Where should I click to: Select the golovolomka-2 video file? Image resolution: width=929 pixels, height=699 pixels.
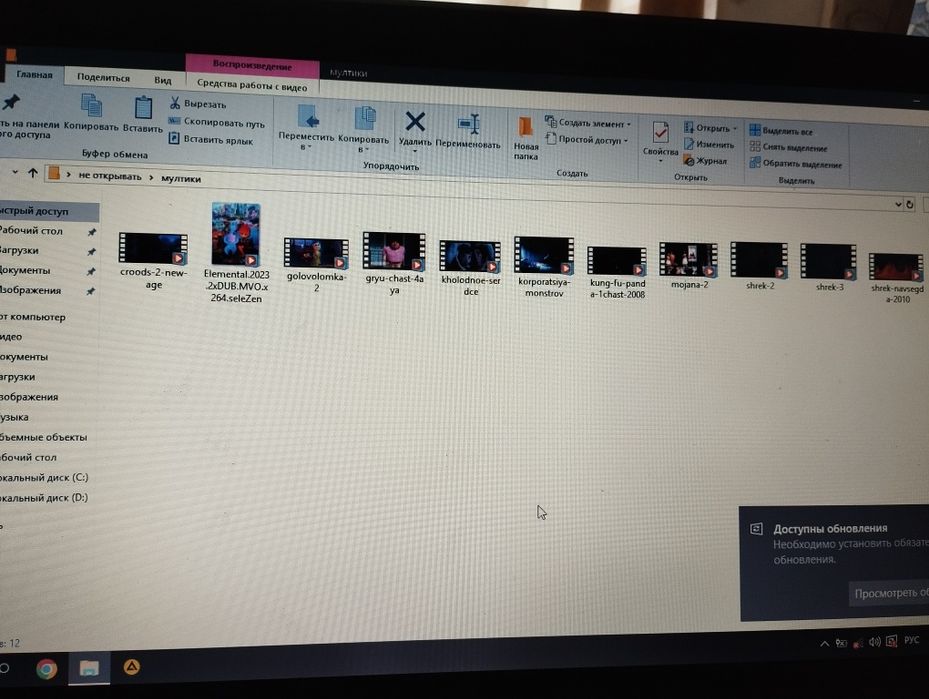316,265
